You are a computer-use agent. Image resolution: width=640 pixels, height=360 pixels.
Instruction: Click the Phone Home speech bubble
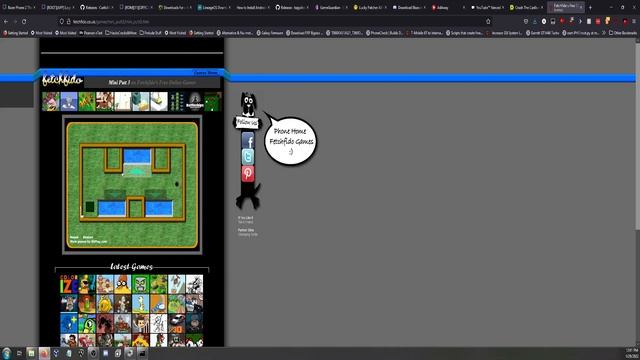290,141
